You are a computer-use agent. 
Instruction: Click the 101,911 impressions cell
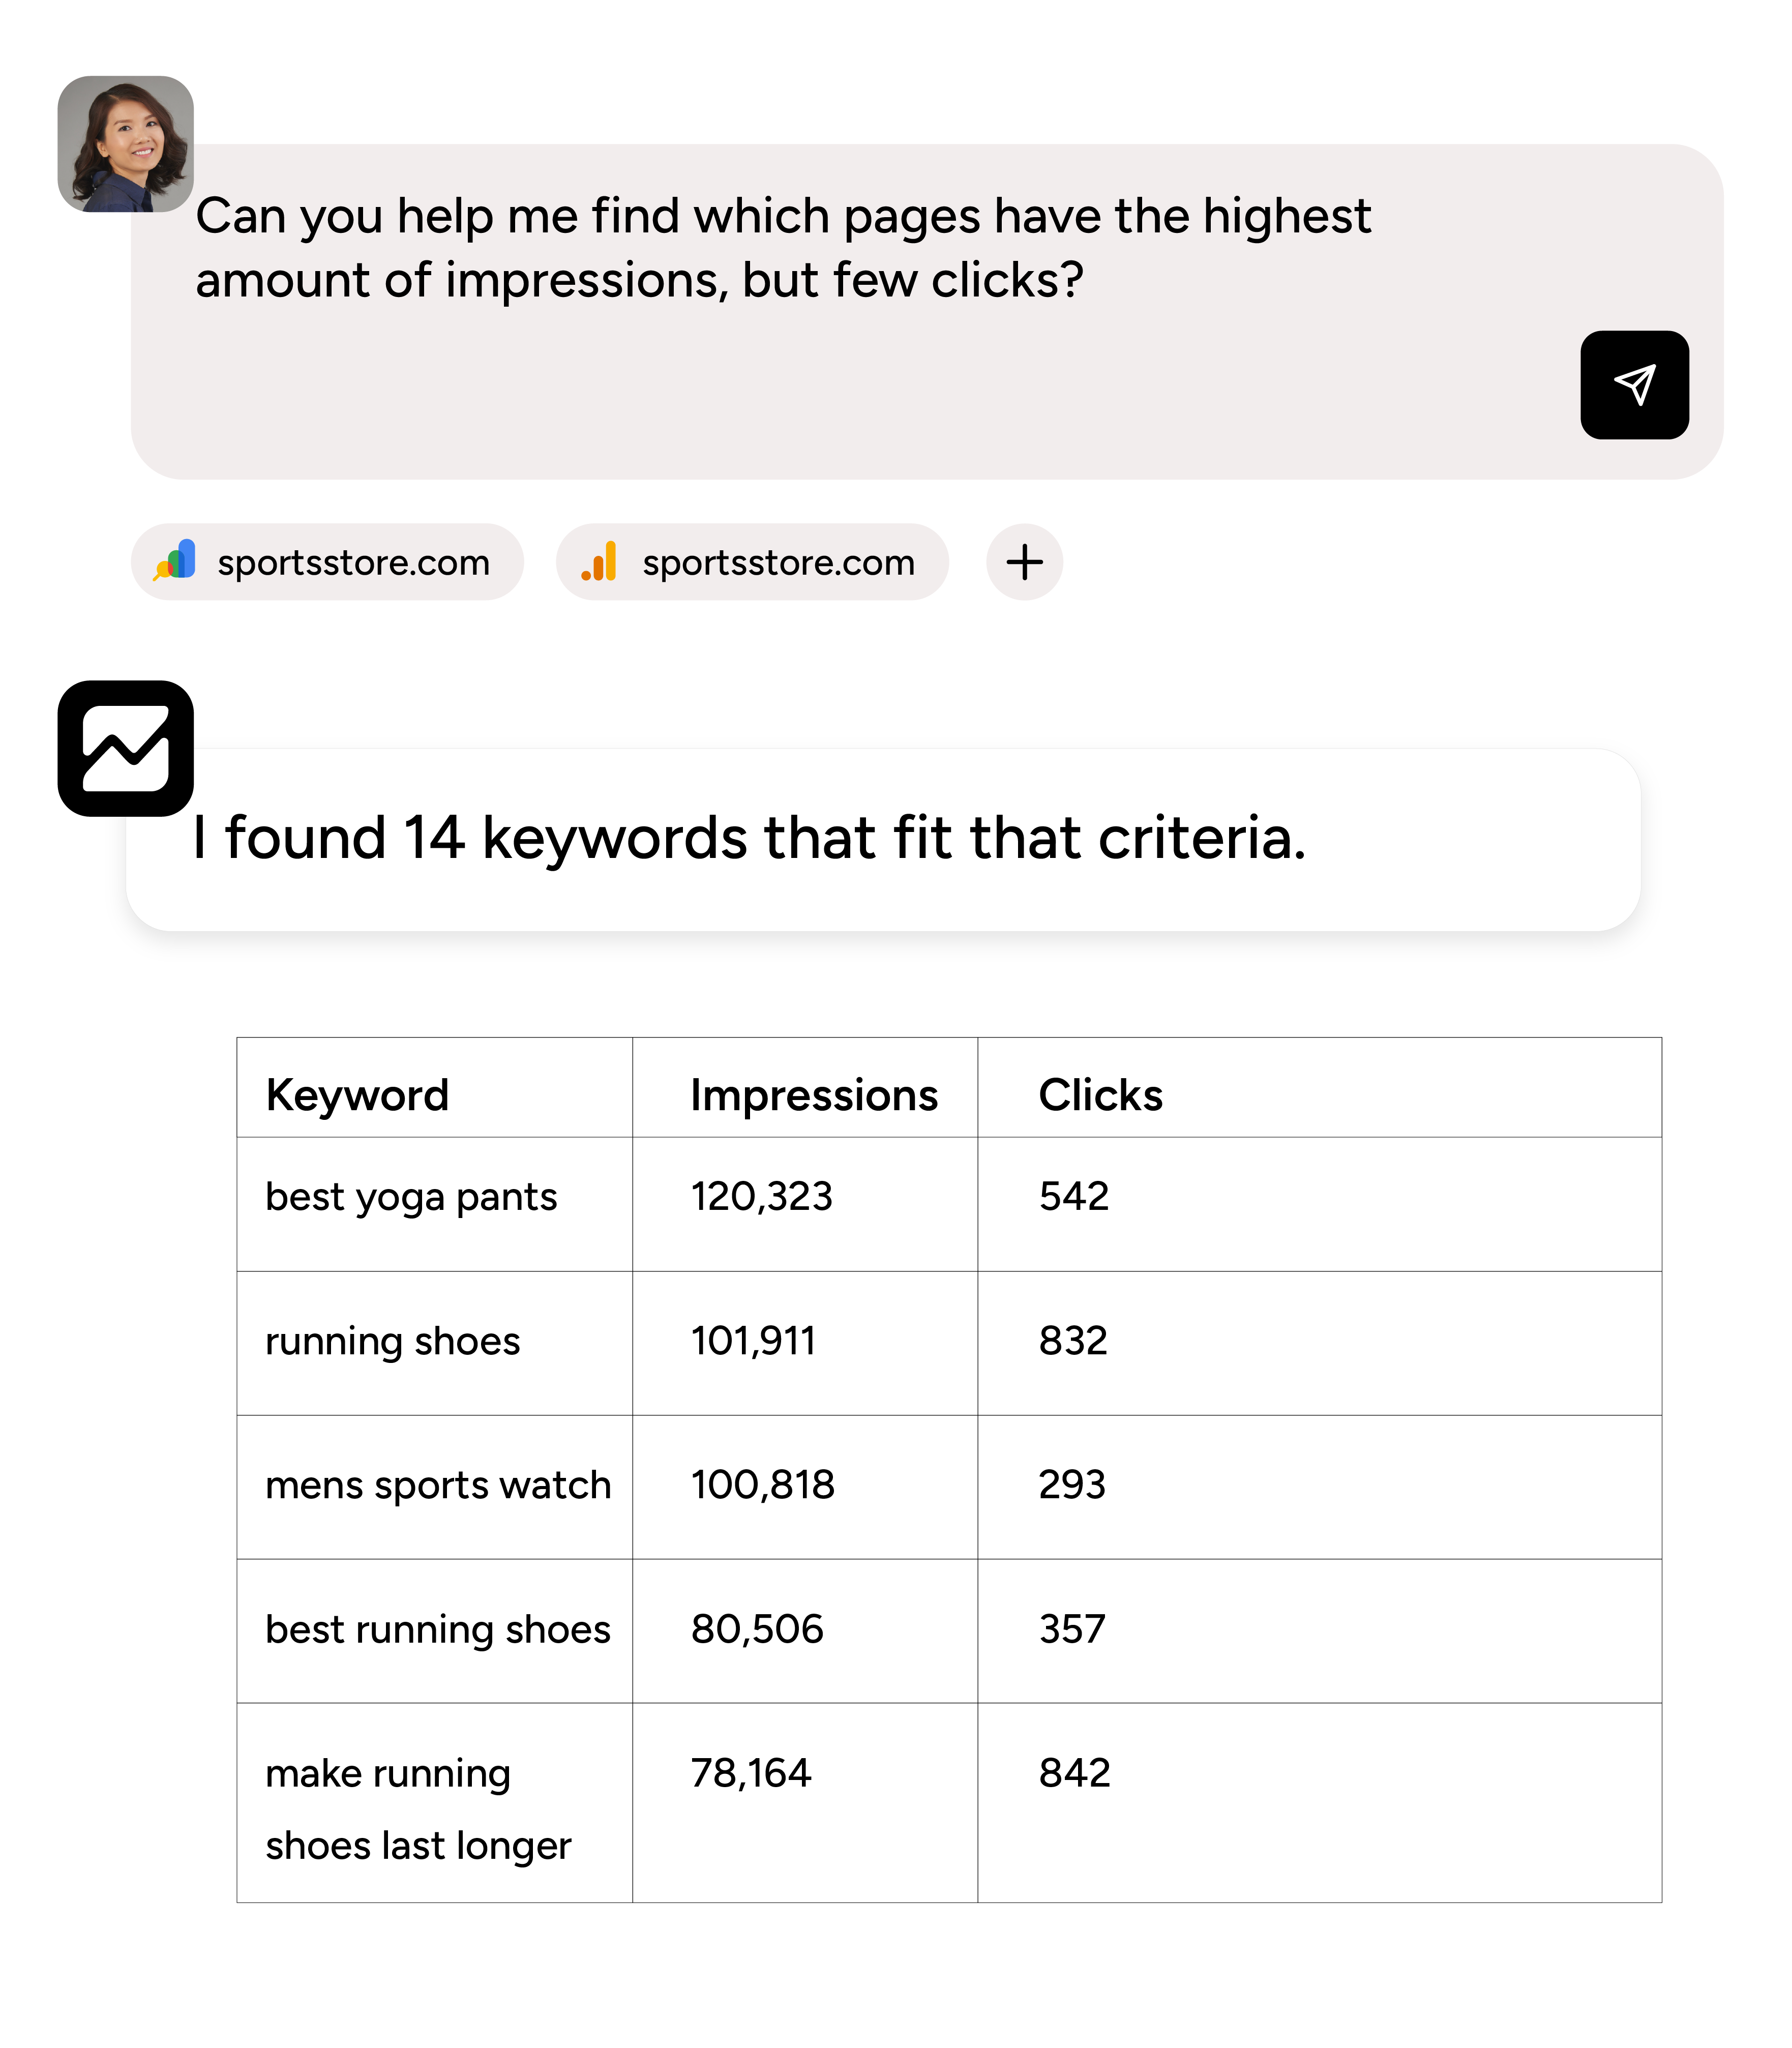click(753, 1340)
